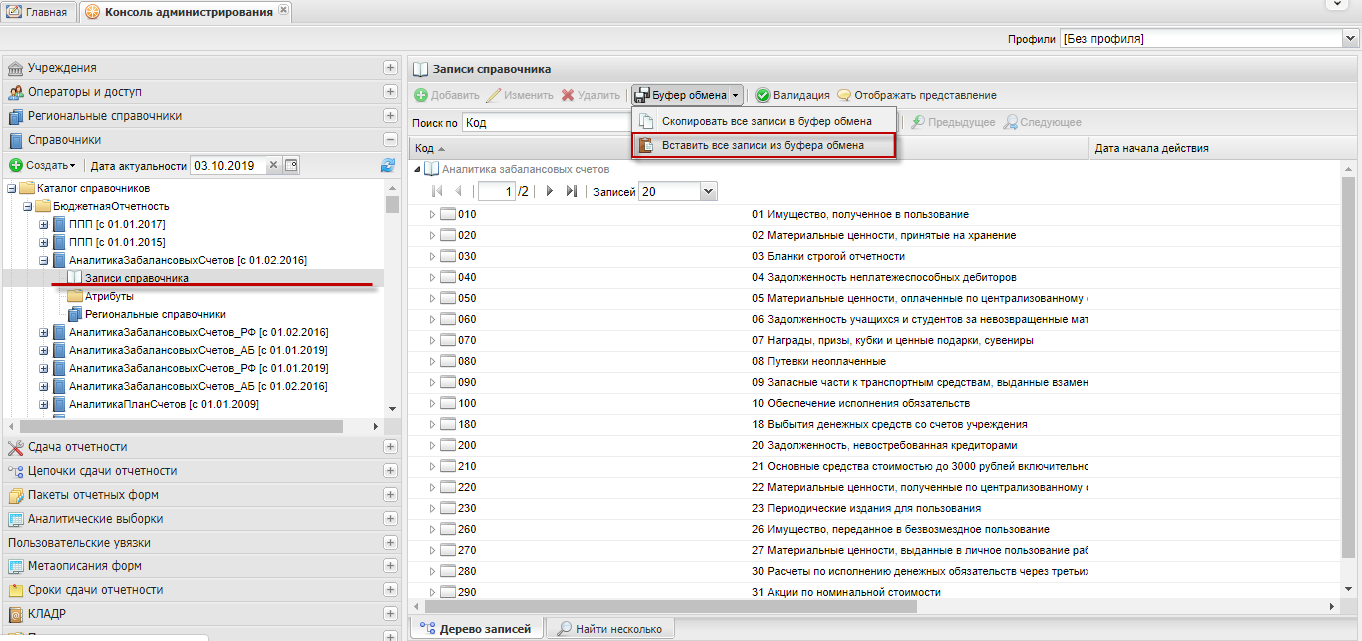The height and width of the screenshot is (641, 1362).
Task: Clear the Дата актуальности date with X
Action: pos(273,165)
